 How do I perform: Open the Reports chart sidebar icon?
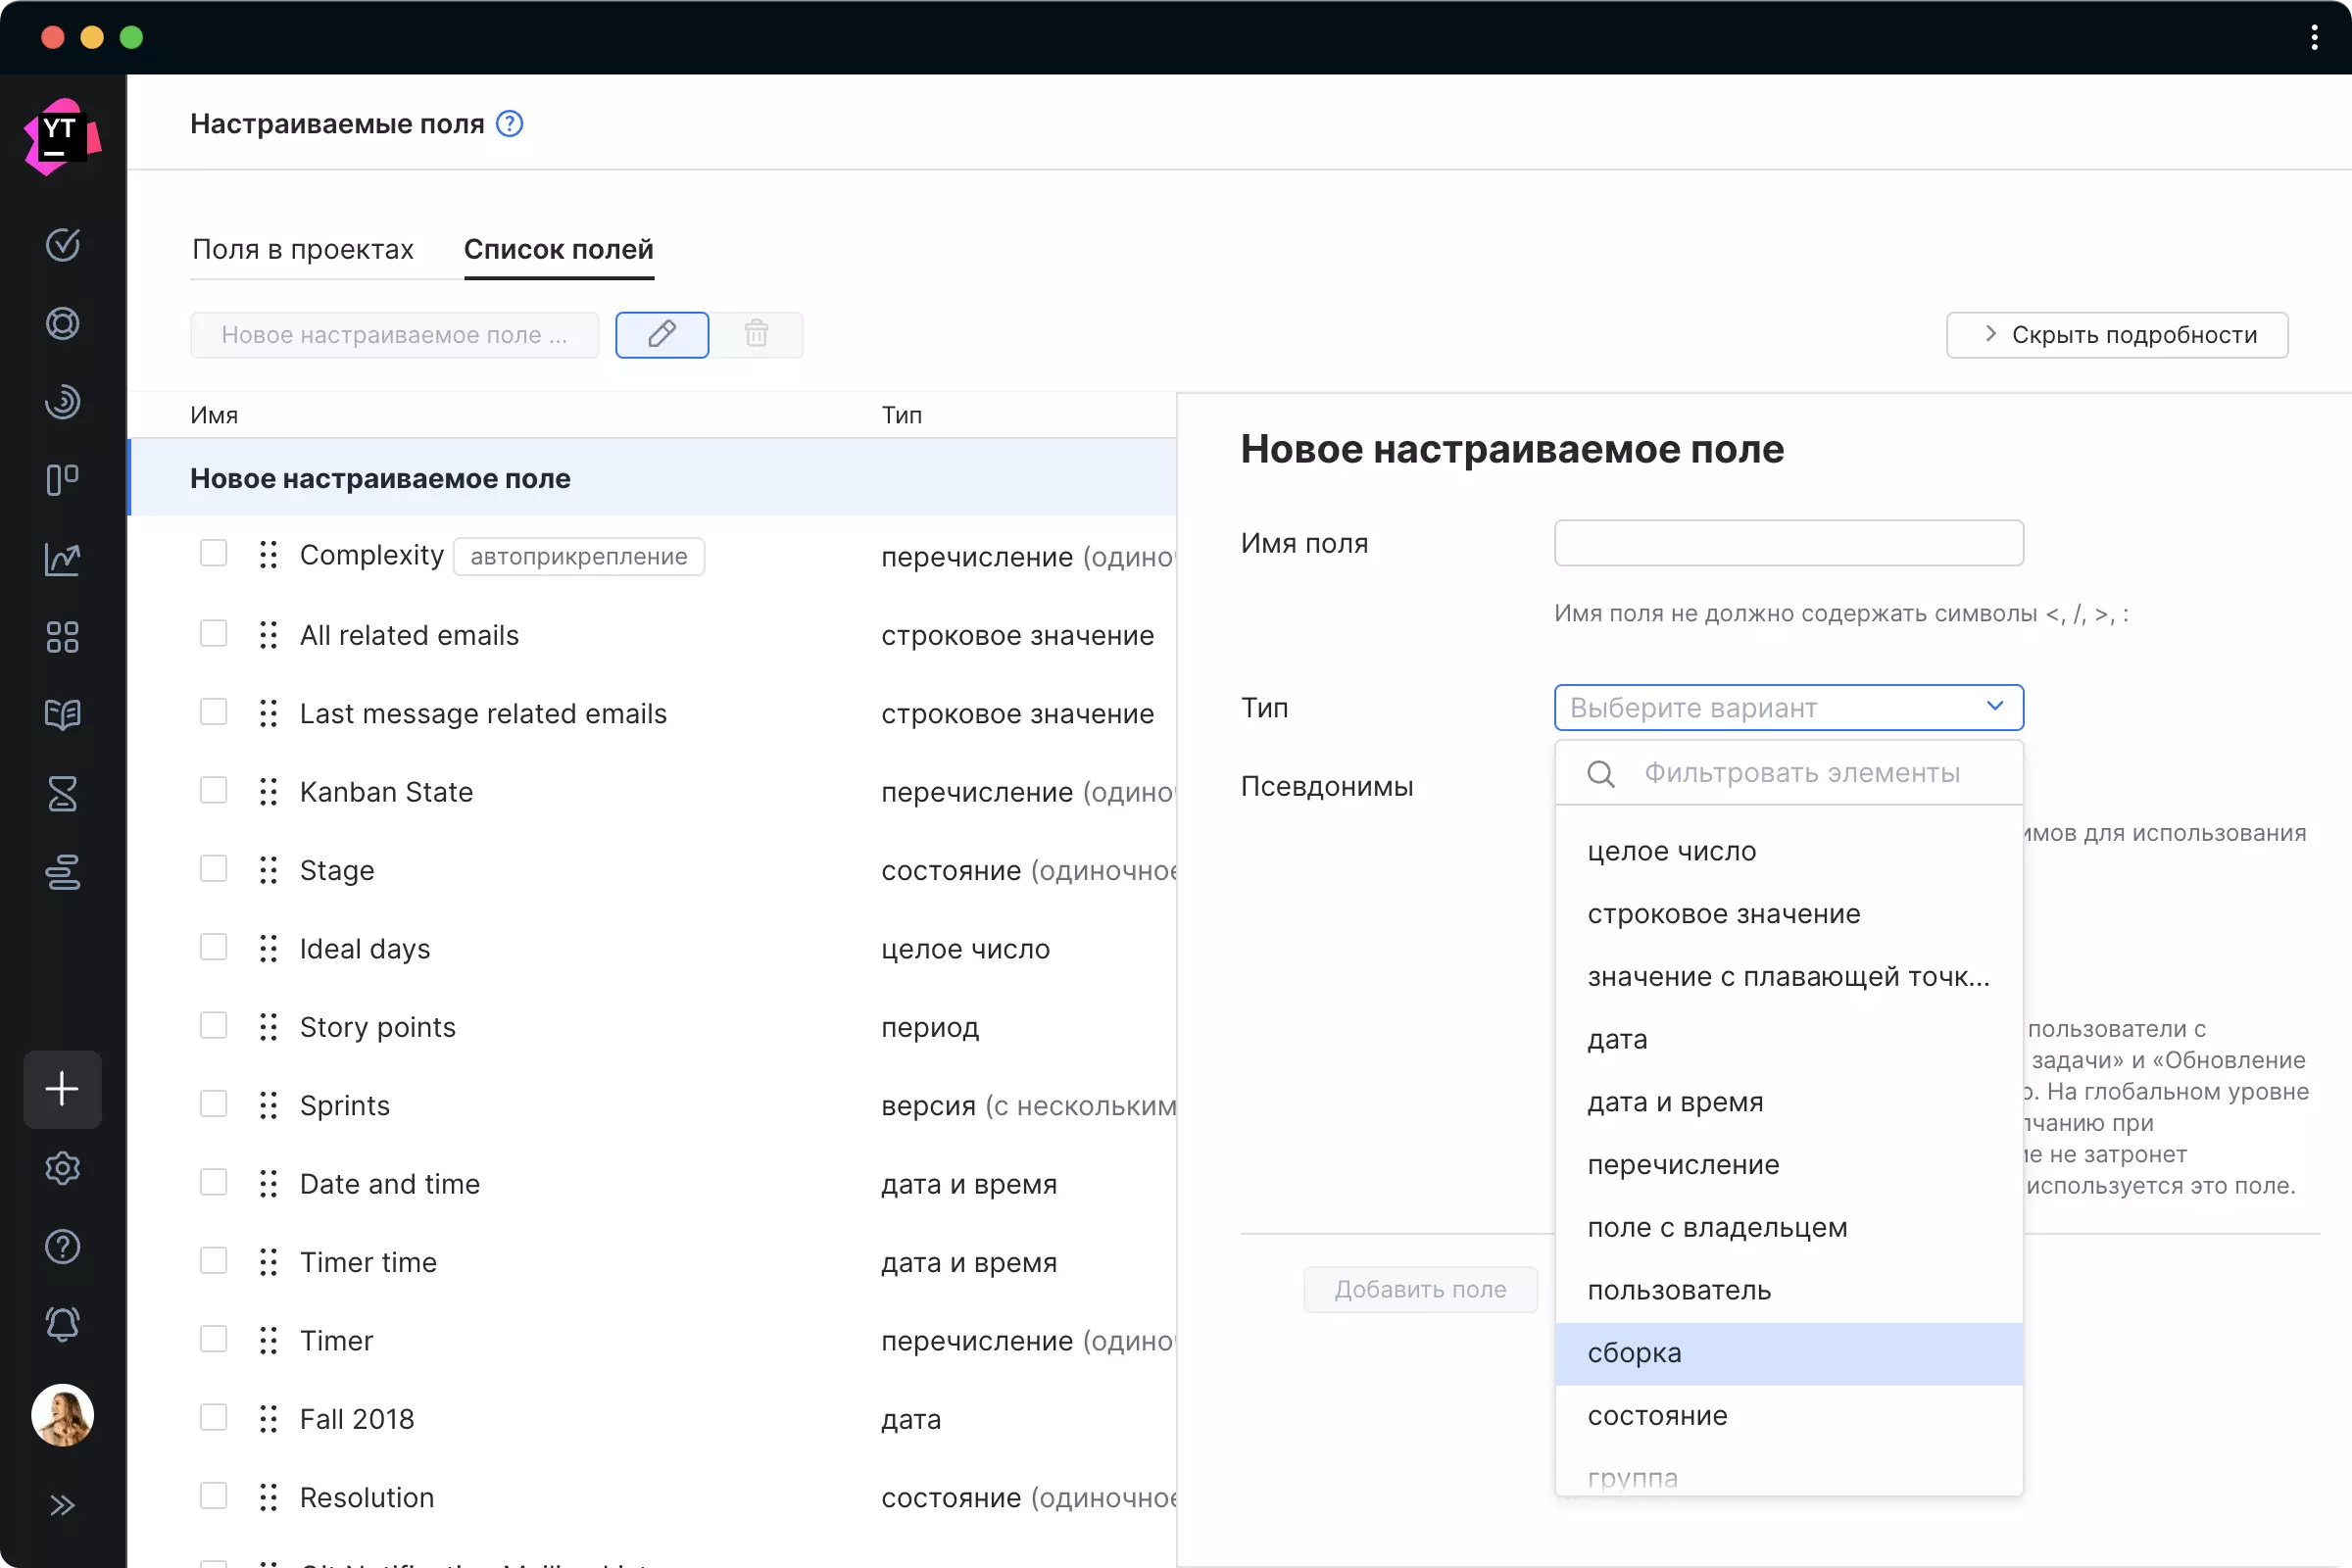[x=62, y=559]
